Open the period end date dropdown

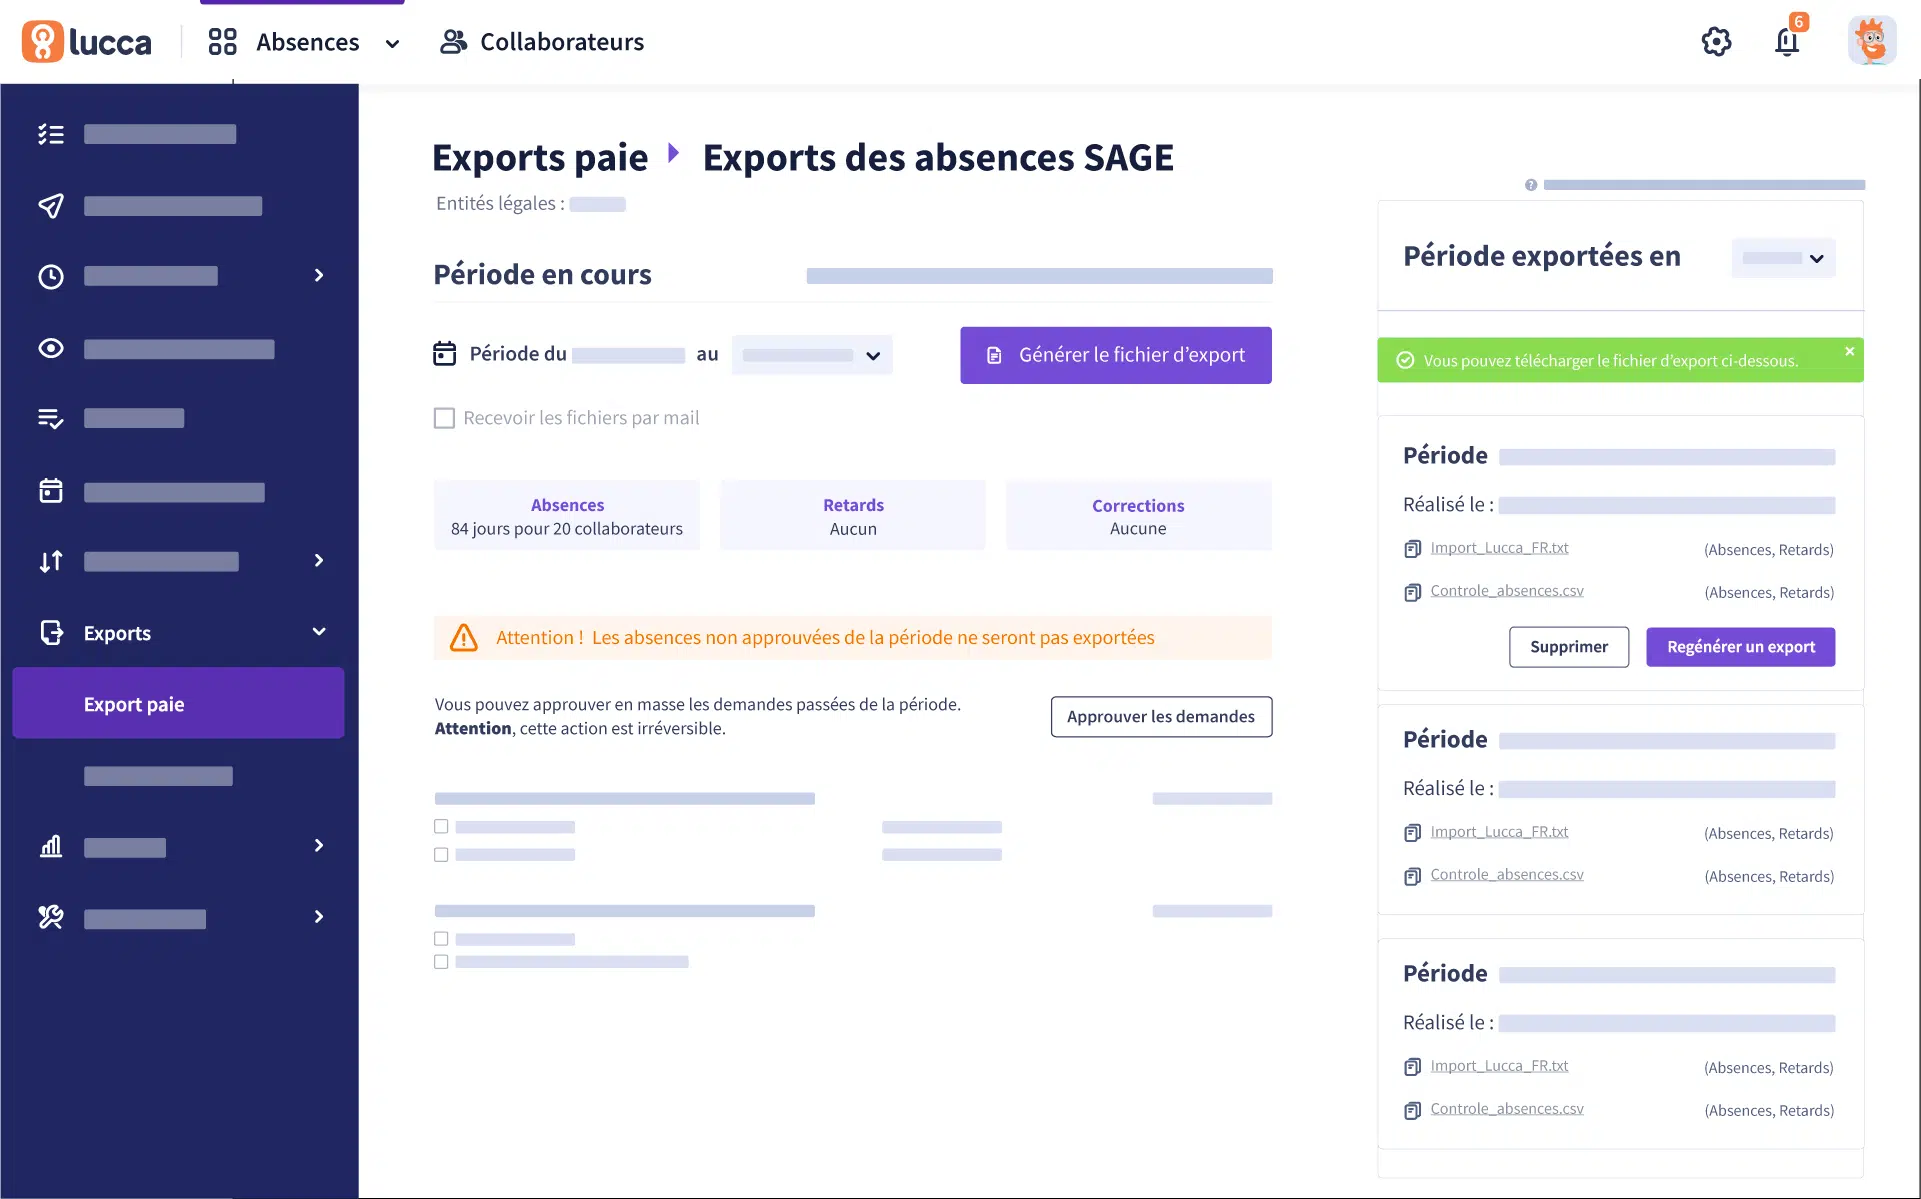click(x=811, y=355)
